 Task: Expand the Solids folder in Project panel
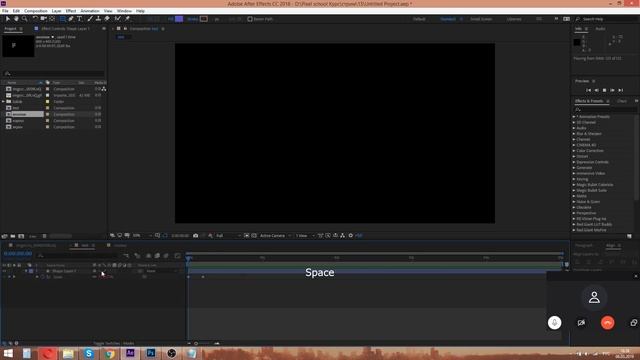tap(3, 102)
